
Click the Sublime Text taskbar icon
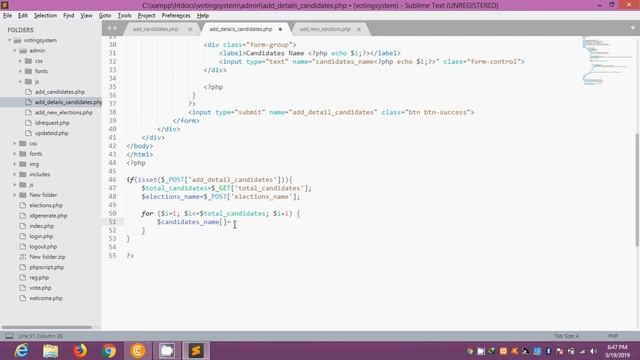point(196,351)
